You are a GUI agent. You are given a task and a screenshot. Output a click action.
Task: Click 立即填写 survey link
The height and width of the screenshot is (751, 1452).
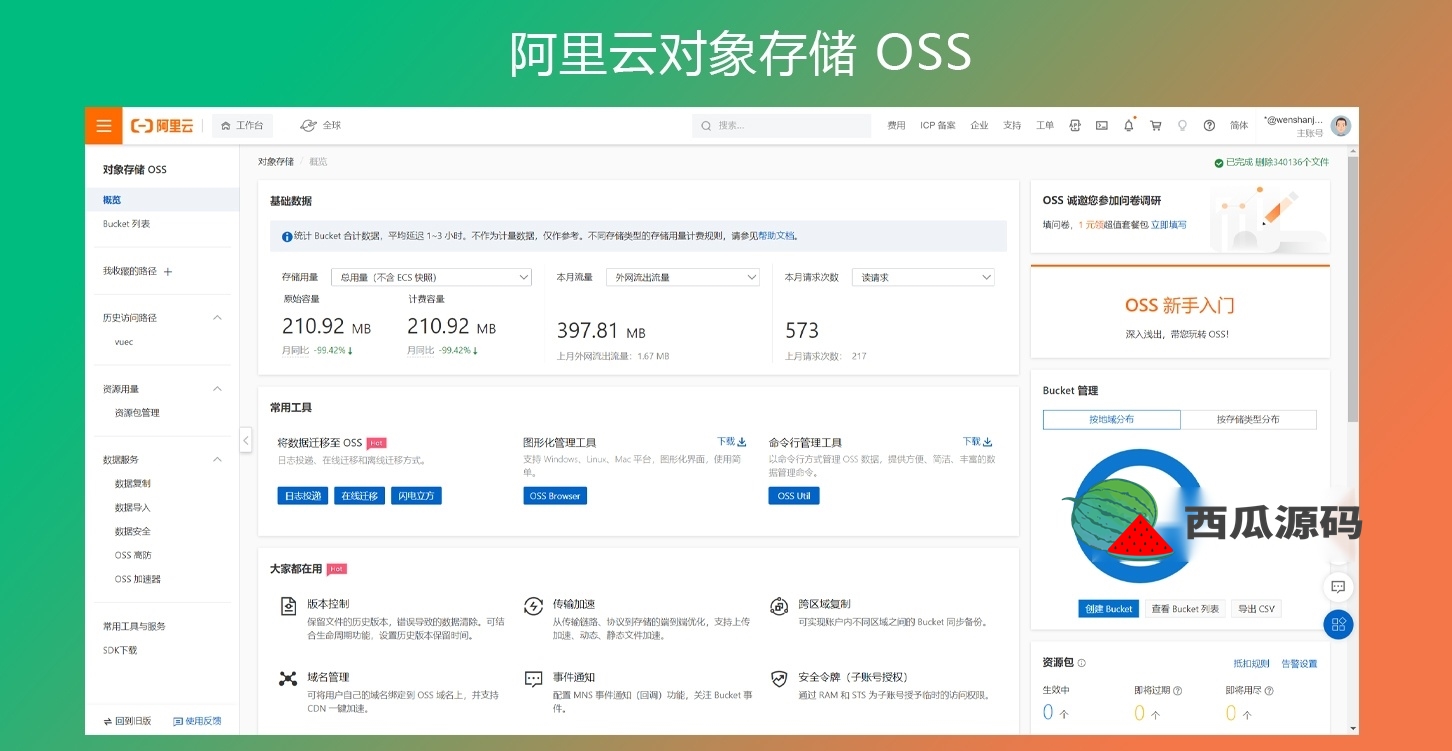1169,225
